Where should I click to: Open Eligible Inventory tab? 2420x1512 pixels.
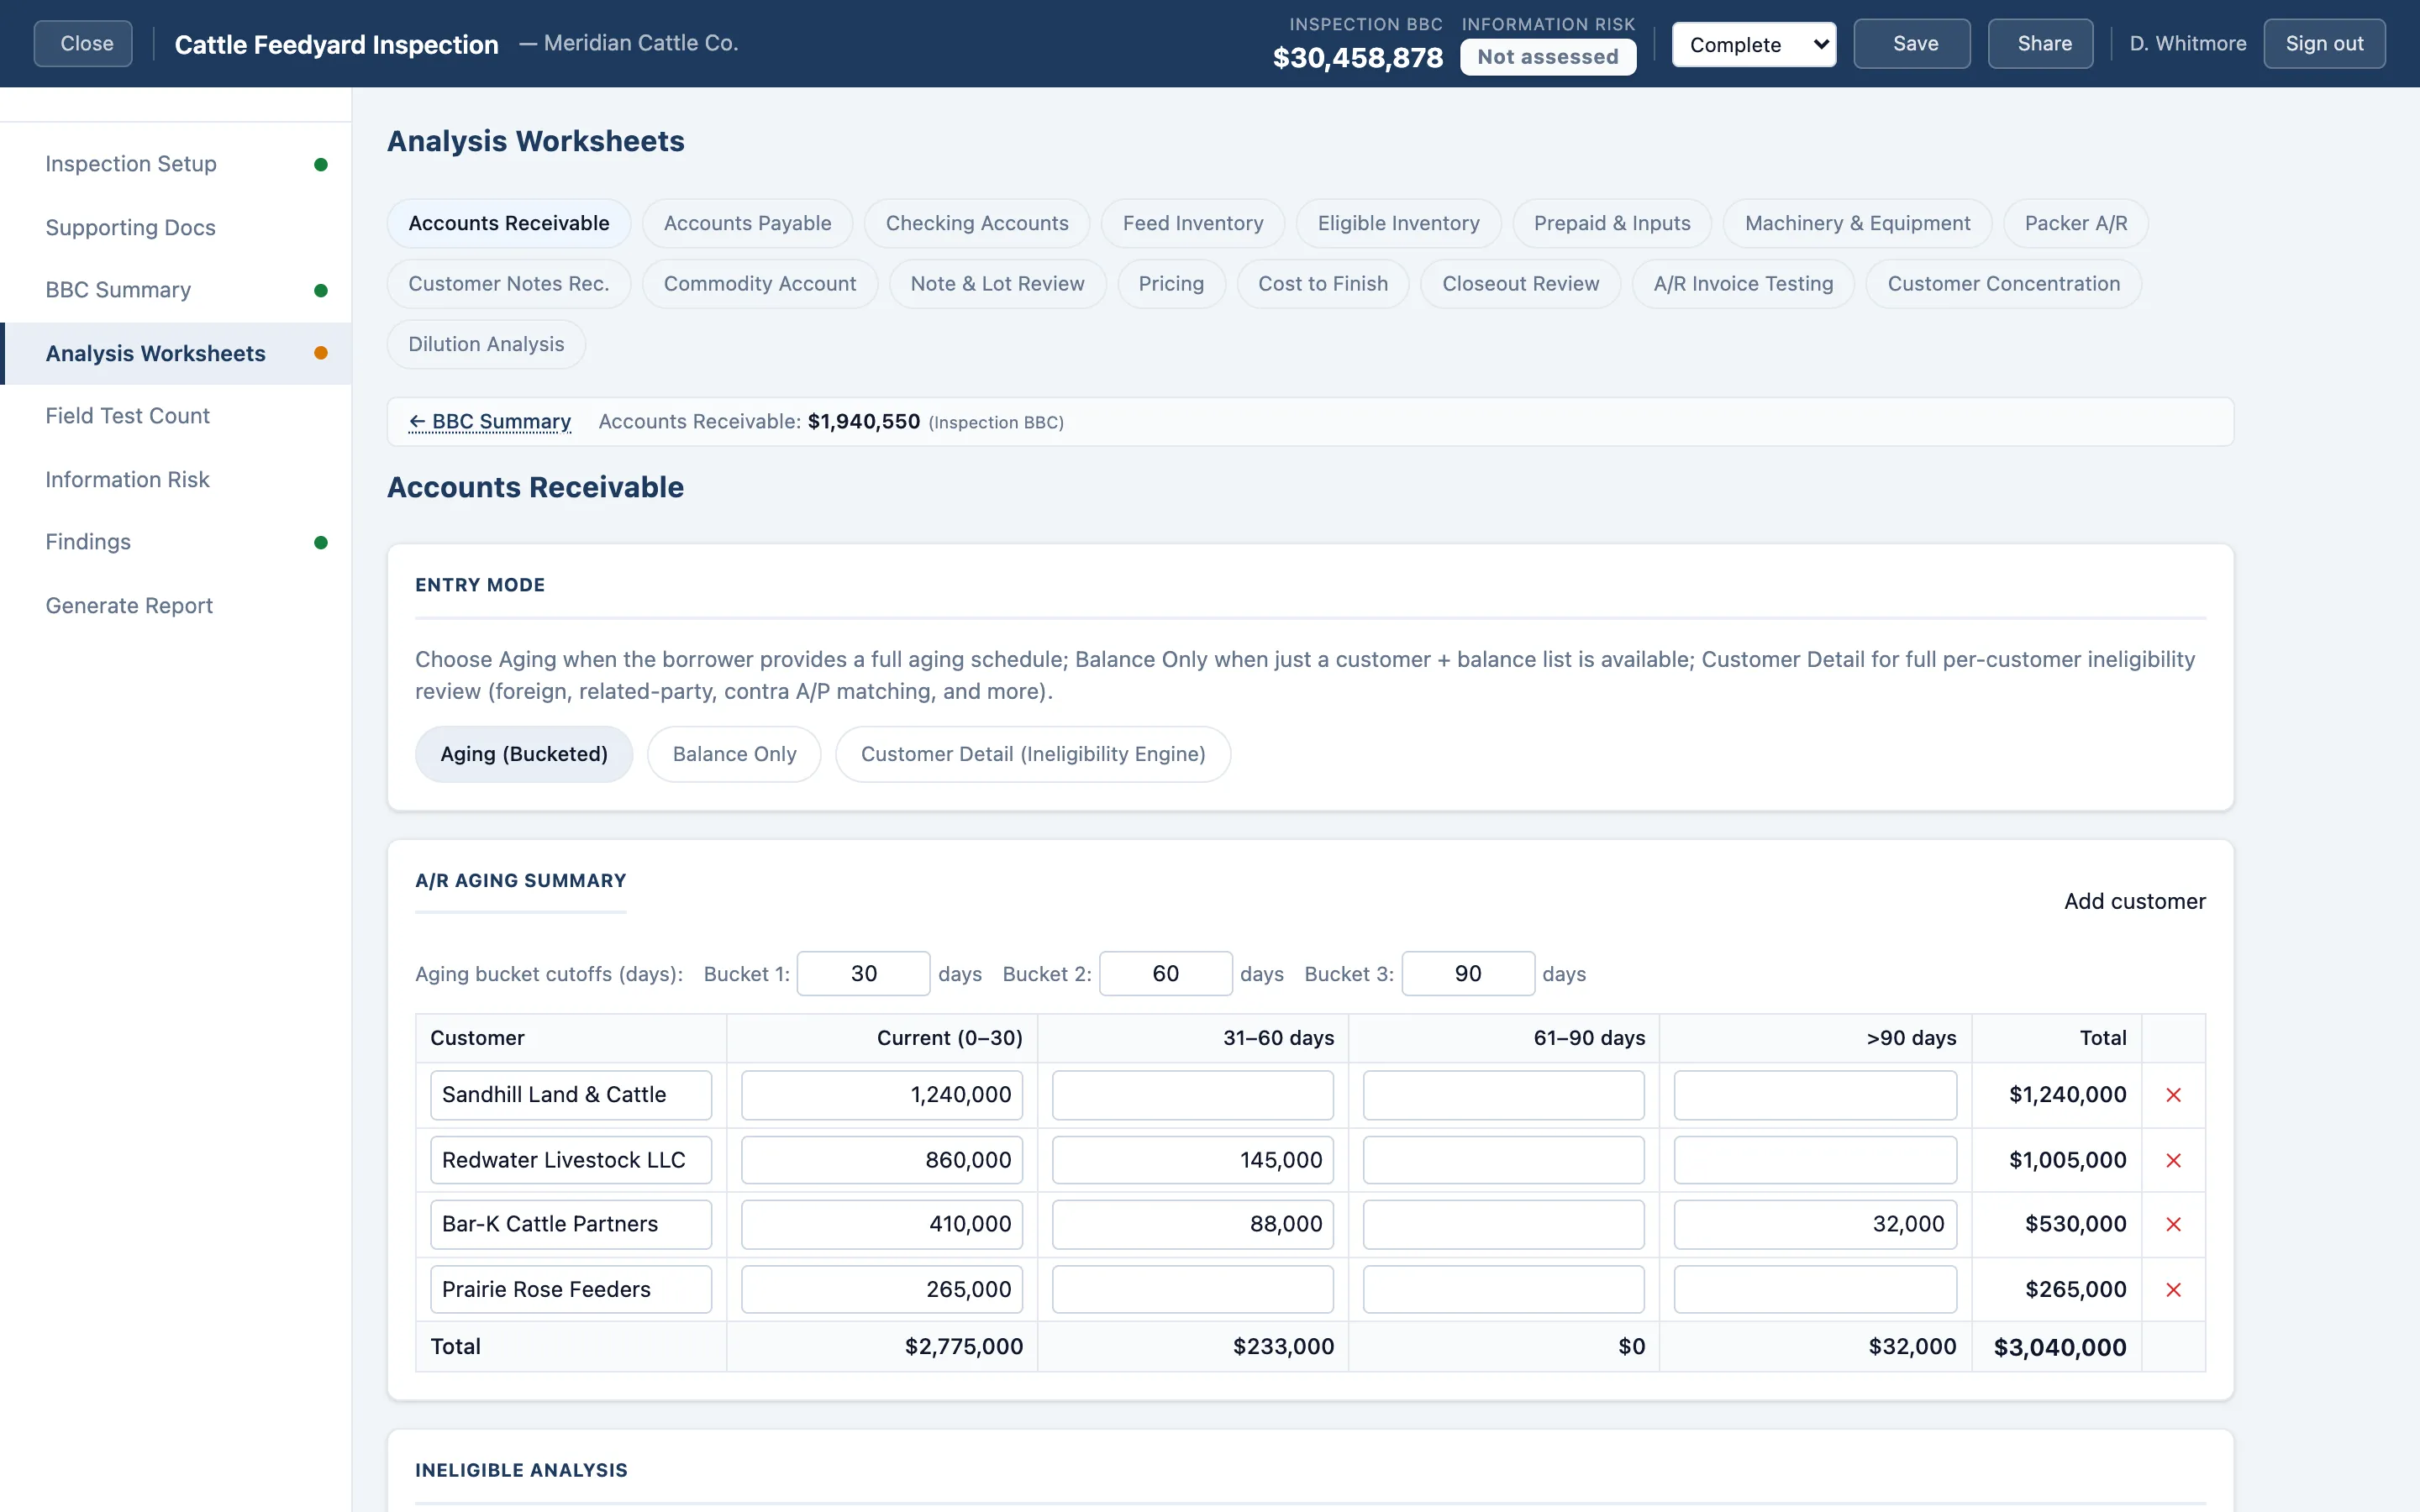(x=1398, y=223)
